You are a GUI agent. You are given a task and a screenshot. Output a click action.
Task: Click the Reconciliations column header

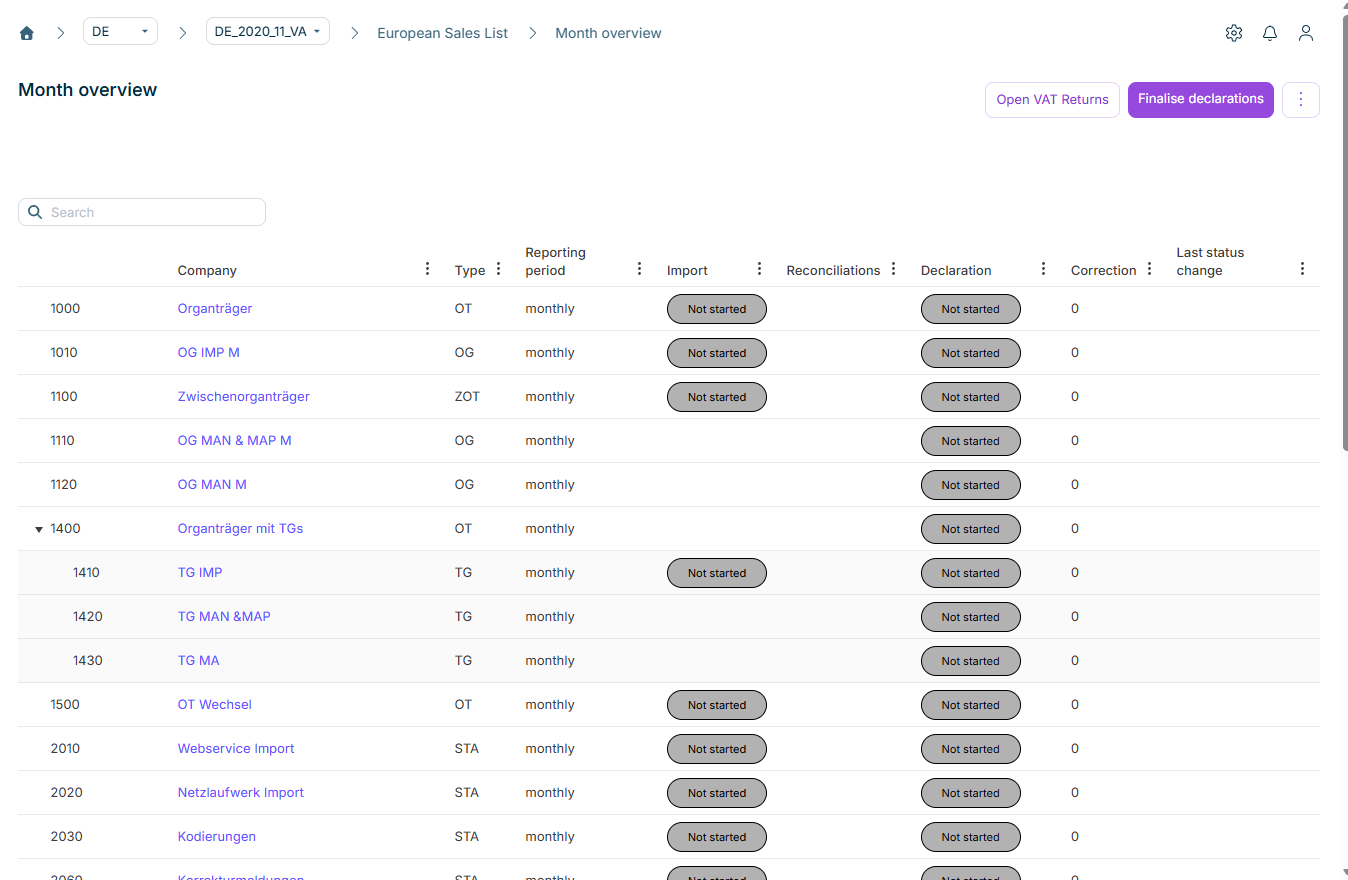(833, 270)
